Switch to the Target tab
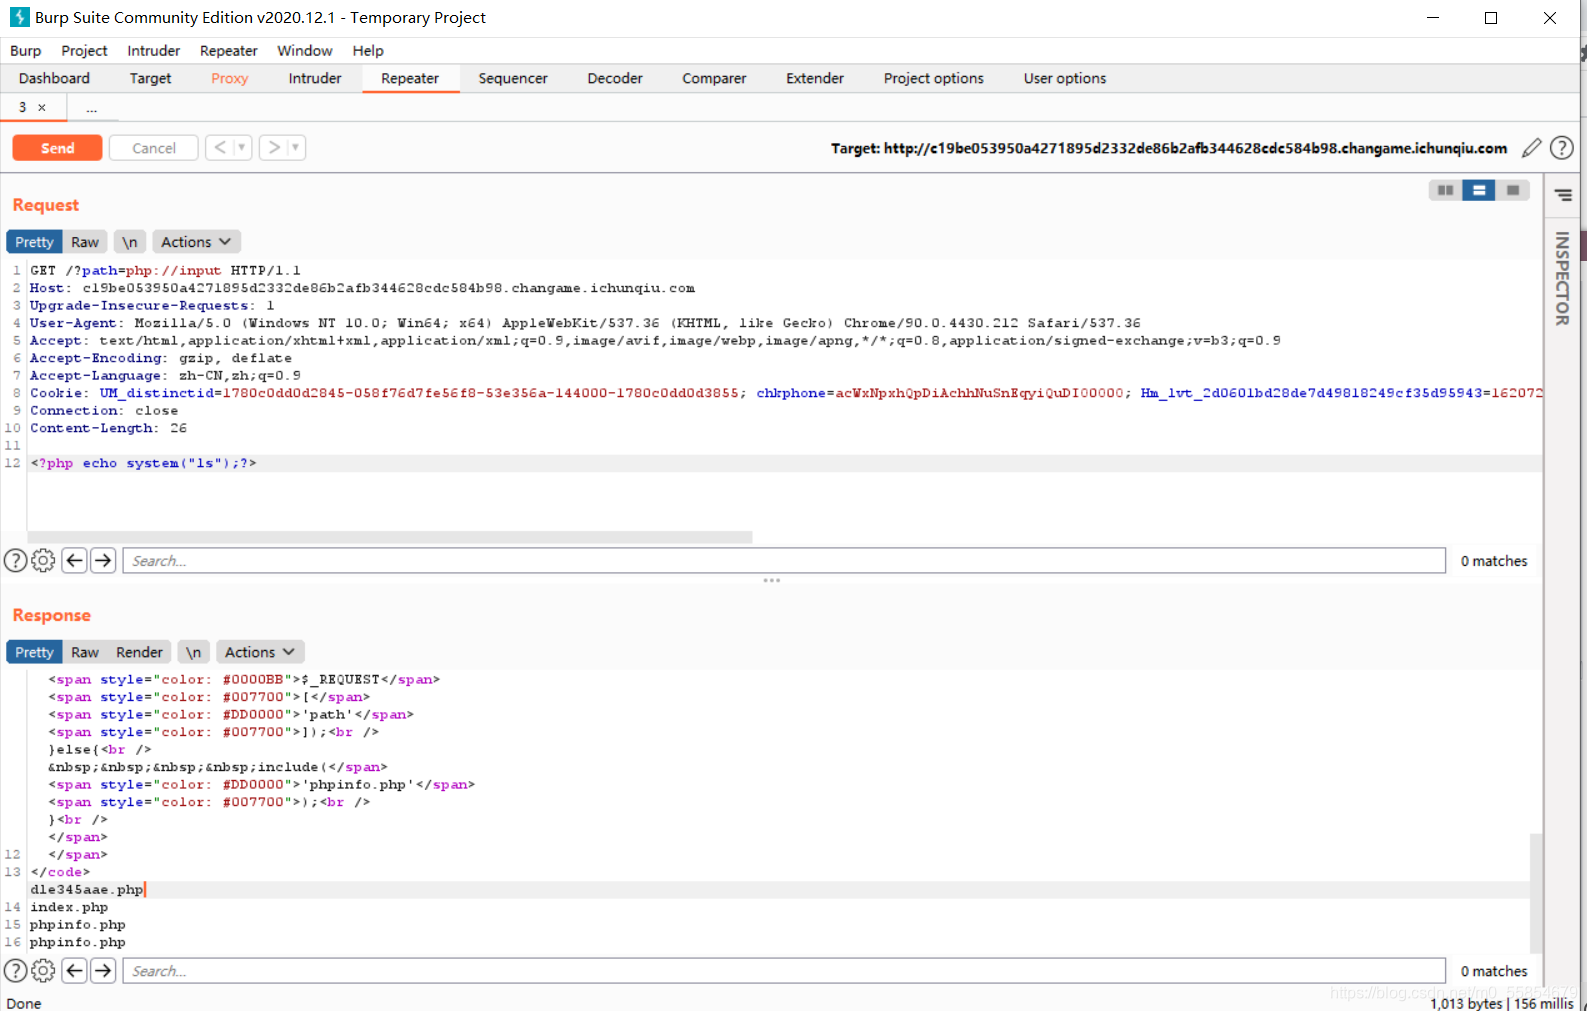1587x1011 pixels. pyautogui.click(x=150, y=78)
